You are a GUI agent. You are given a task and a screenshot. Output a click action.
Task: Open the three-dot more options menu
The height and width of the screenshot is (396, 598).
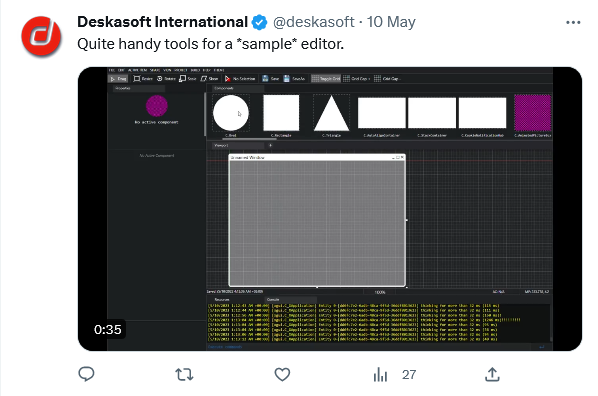point(573,23)
